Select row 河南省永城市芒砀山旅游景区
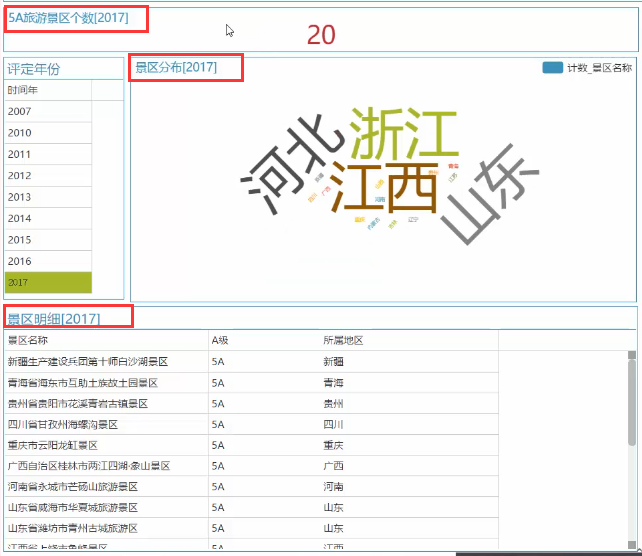642x556 pixels. pos(251,487)
